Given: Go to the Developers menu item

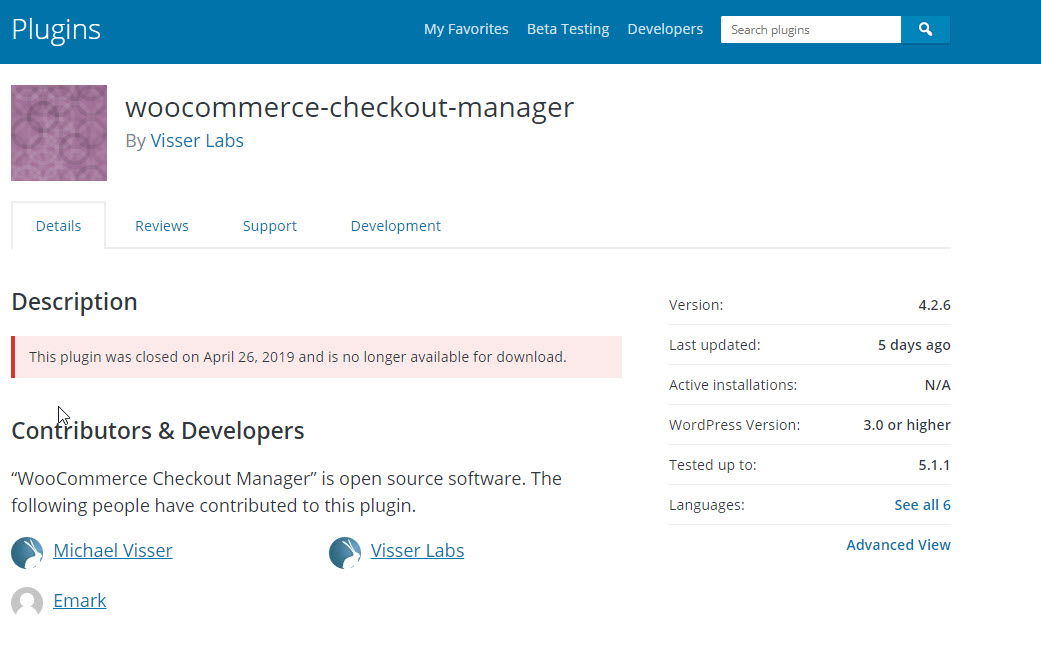Looking at the screenshot, I should [x=665, y=29].
